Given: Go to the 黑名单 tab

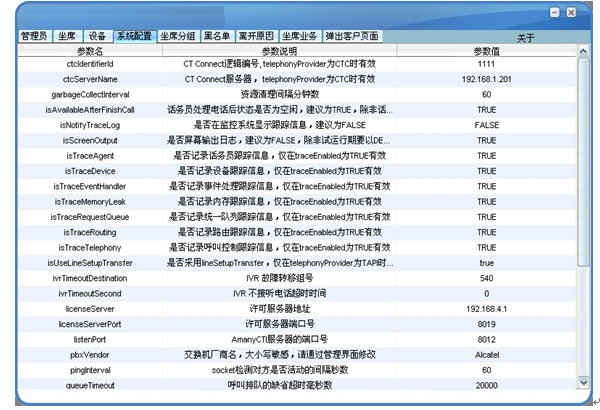Looking at the screenshot, I should click(x=217, y=36).
